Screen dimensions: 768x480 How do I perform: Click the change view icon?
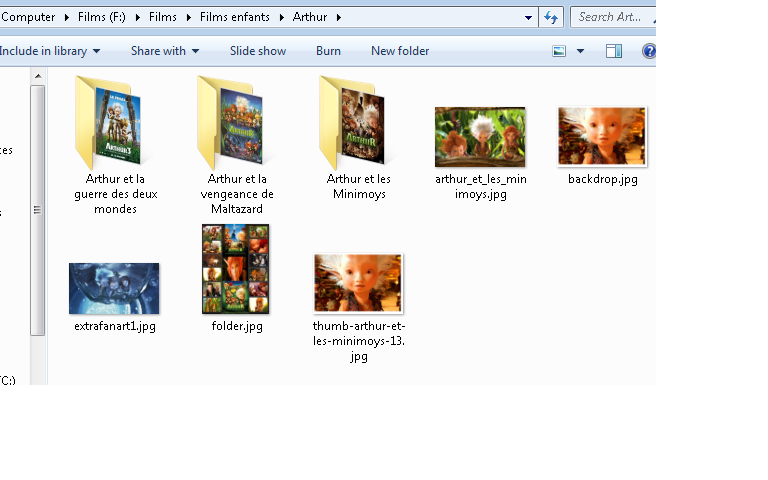pos(559,51)
